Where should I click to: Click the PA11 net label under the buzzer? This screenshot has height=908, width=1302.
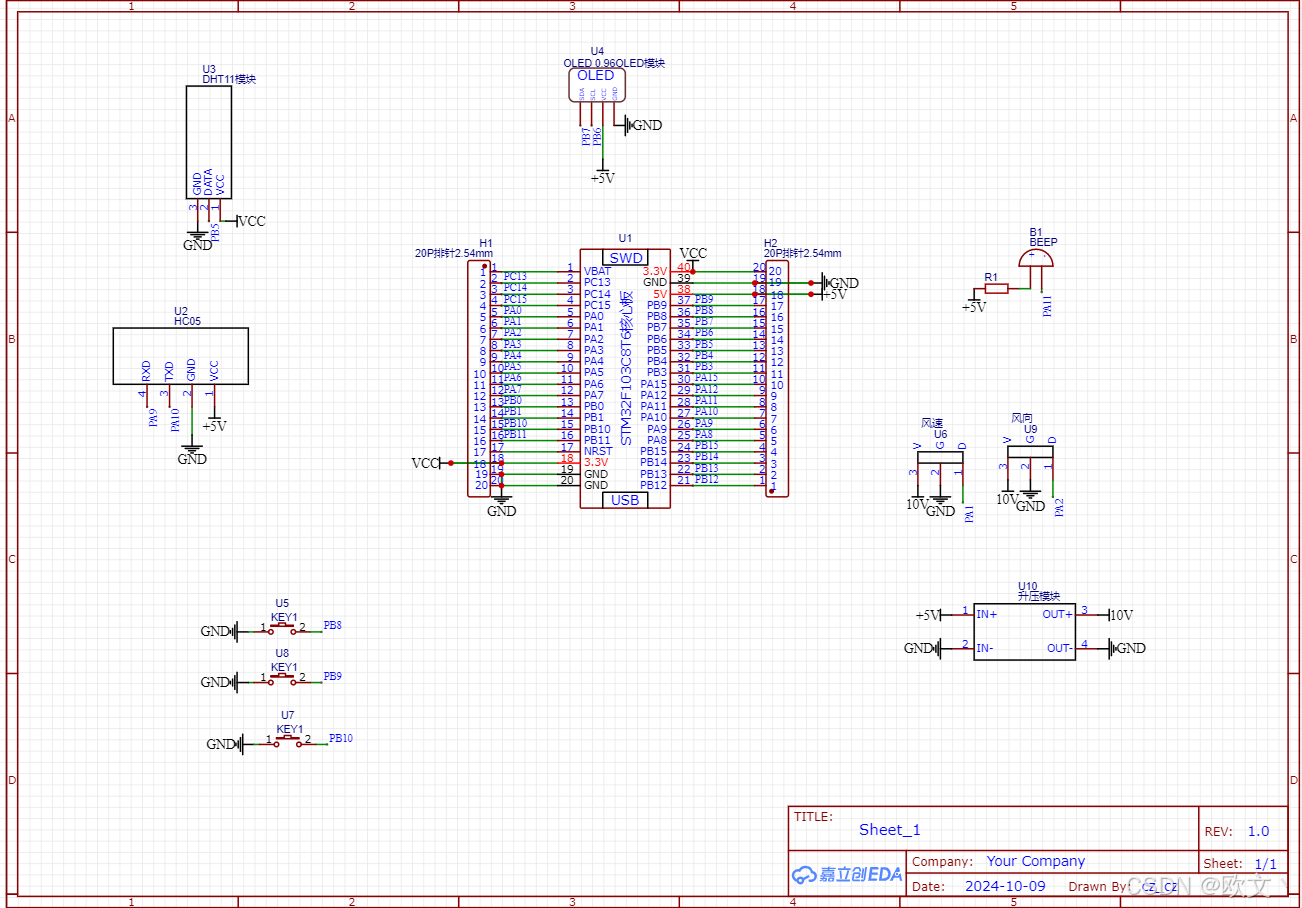tap(1047, 306)
